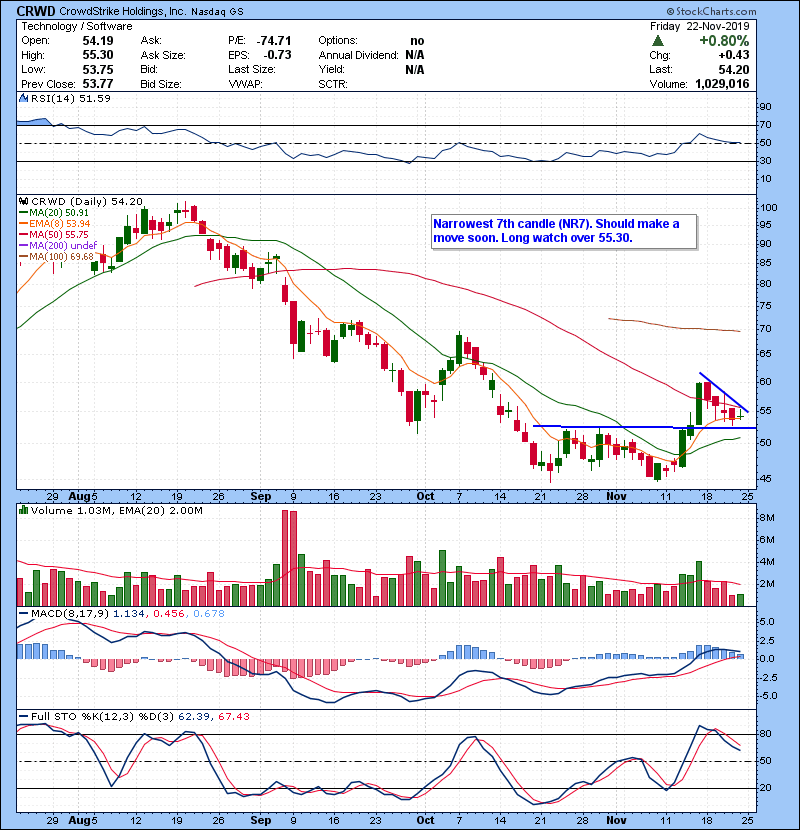
Task: Click the EPS value -0.73
Action: [277, 55]
